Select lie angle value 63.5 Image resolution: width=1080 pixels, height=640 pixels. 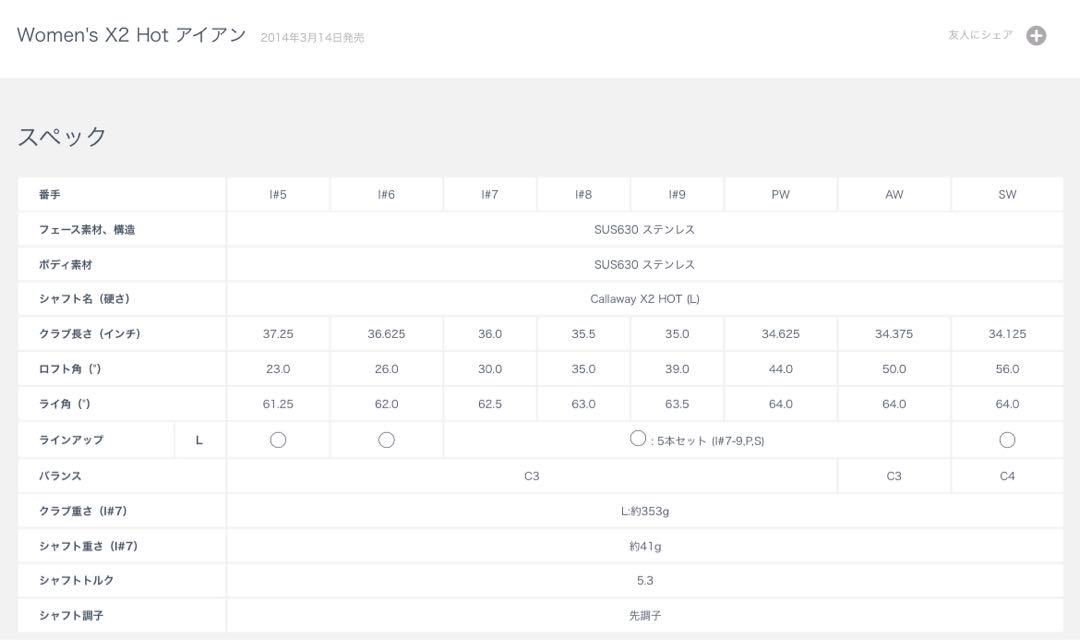[x=677, y=404]
